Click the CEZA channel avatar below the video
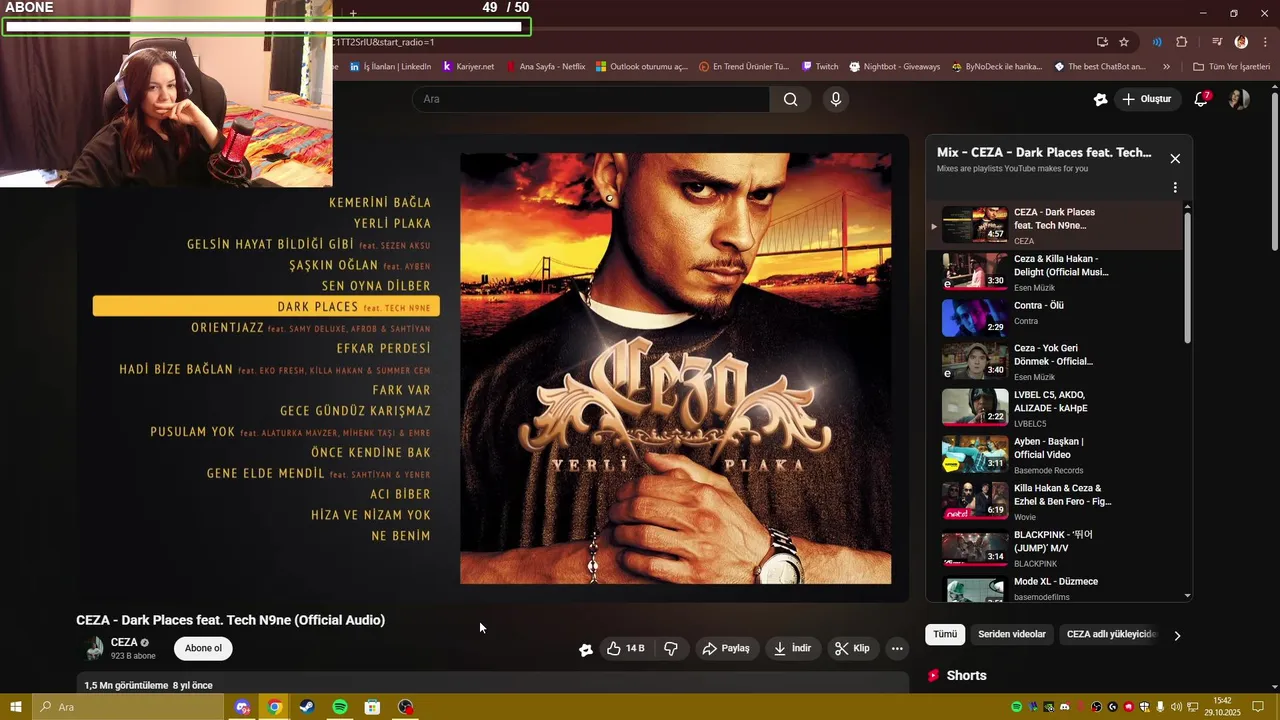The width and height of the screenshot is (1280, 720). point(94,648)
